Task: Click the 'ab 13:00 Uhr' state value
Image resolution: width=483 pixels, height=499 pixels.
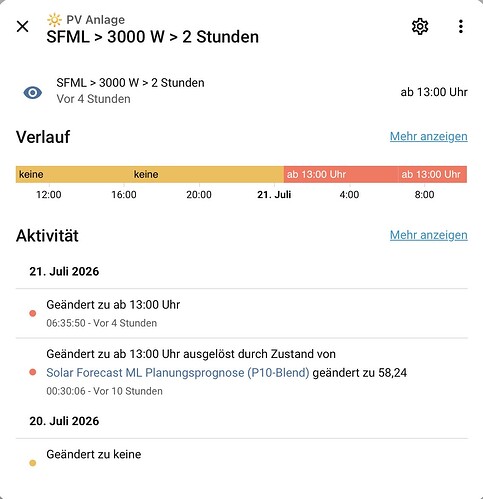Action: (x=434, y=92)
